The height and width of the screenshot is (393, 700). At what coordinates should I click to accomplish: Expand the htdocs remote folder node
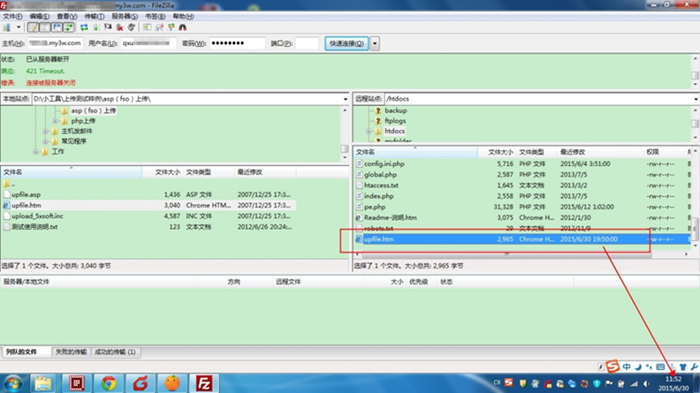[x=368, y=131]
